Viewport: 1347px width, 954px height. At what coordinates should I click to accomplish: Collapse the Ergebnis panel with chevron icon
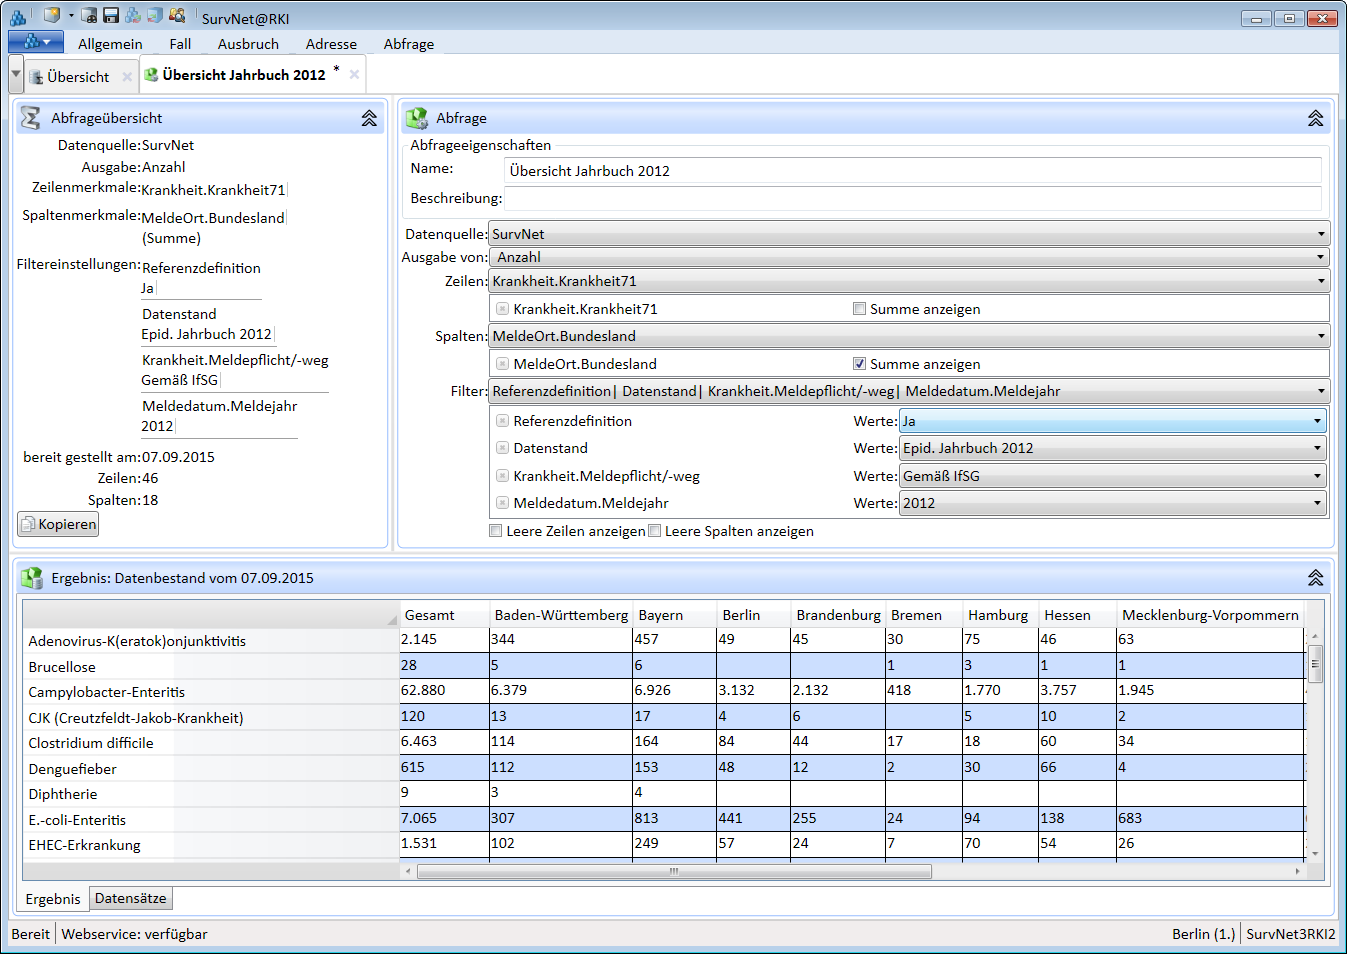tap(1315, 578)
